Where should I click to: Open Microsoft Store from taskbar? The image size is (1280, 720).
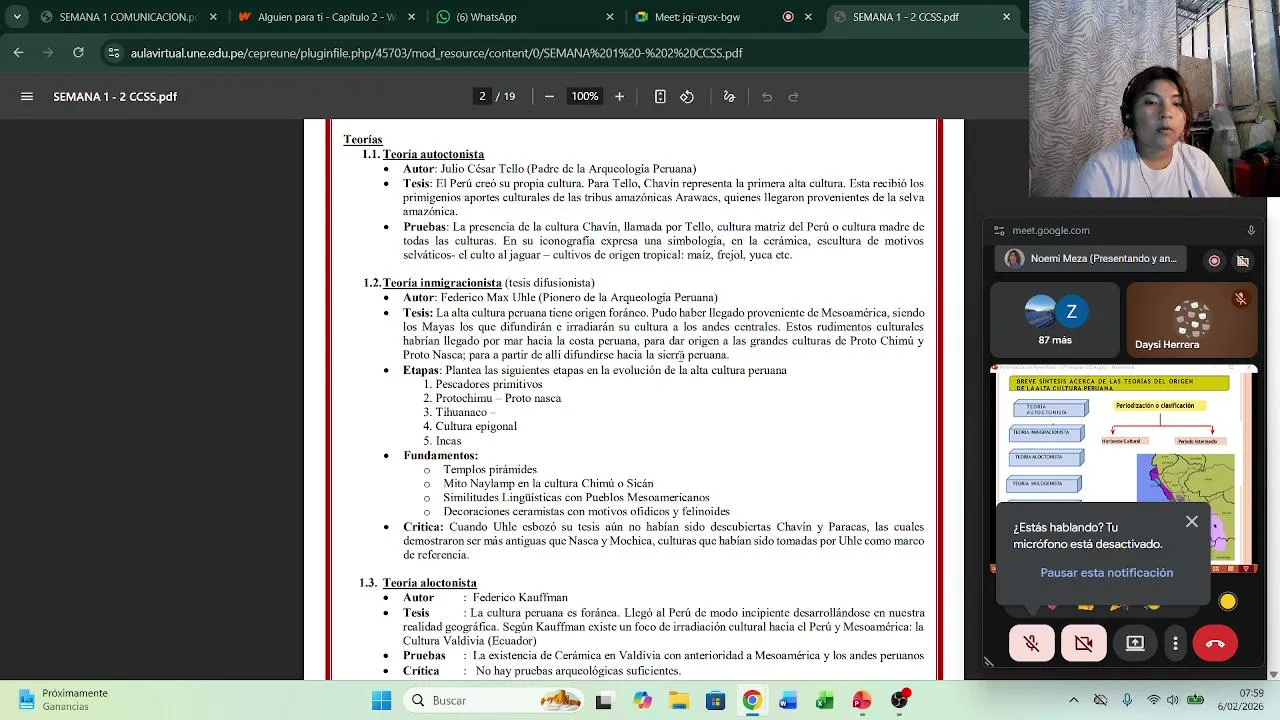[715, 701]
